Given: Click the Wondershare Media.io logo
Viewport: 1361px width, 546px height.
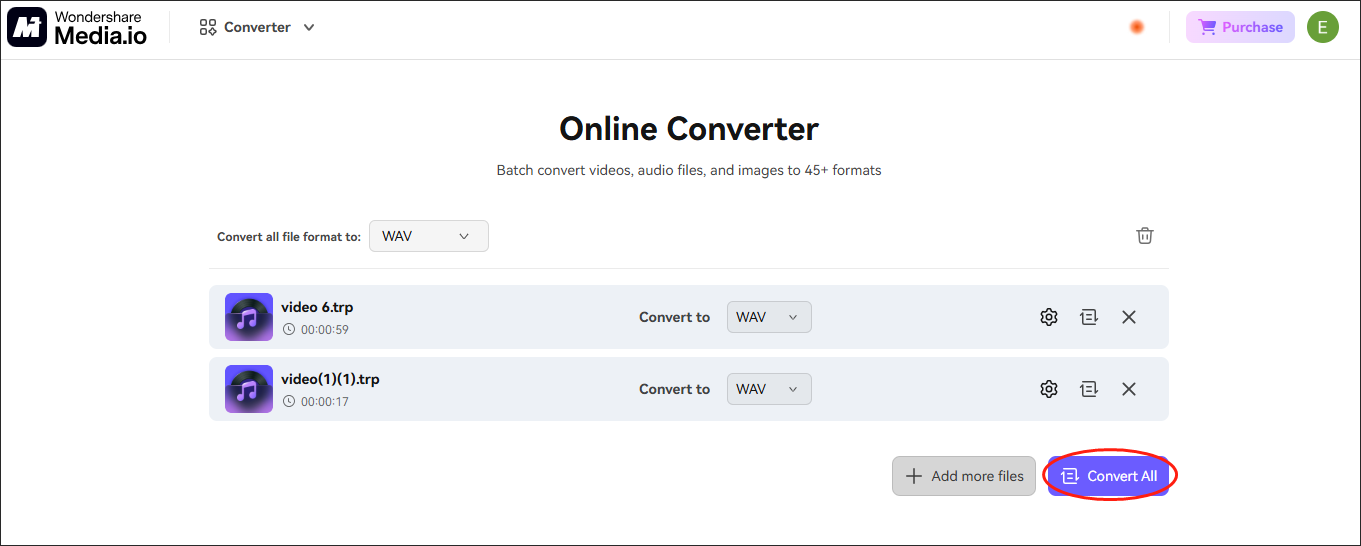Looking at the screenshot, I should tap(77, 28).
